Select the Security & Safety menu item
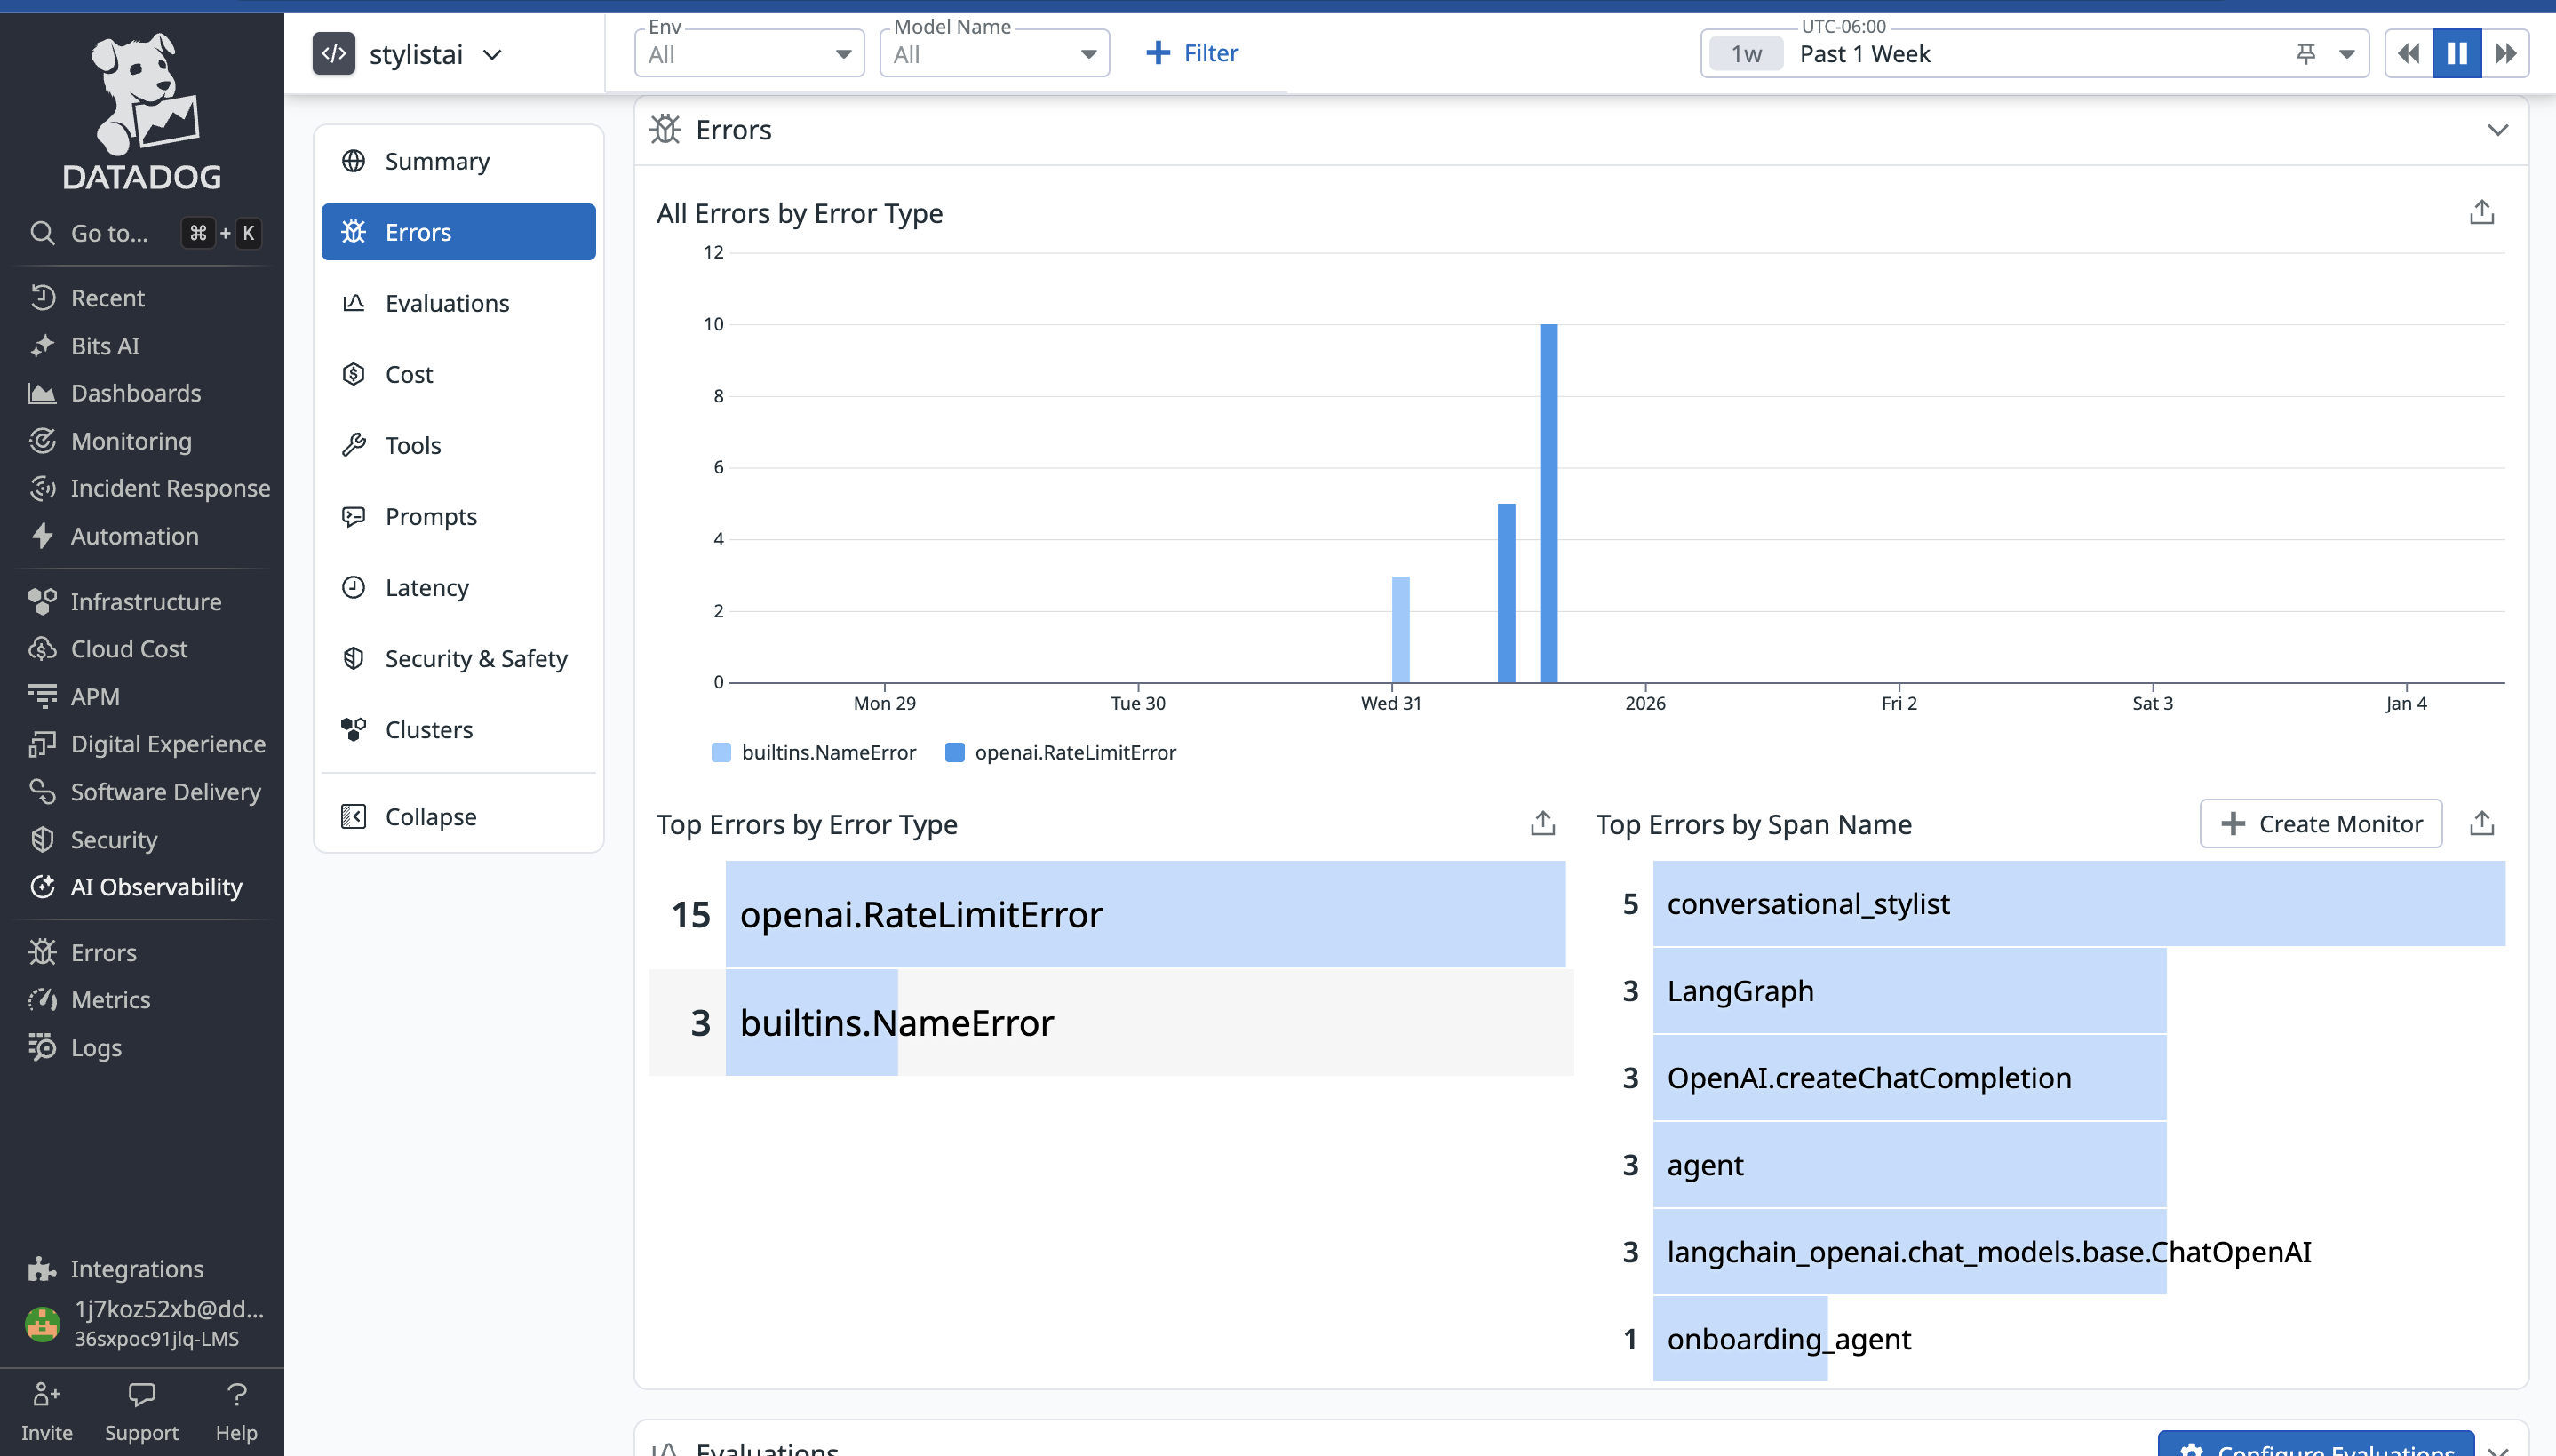Screen dimensions: 2556x1456 click(x=475, y=658)
